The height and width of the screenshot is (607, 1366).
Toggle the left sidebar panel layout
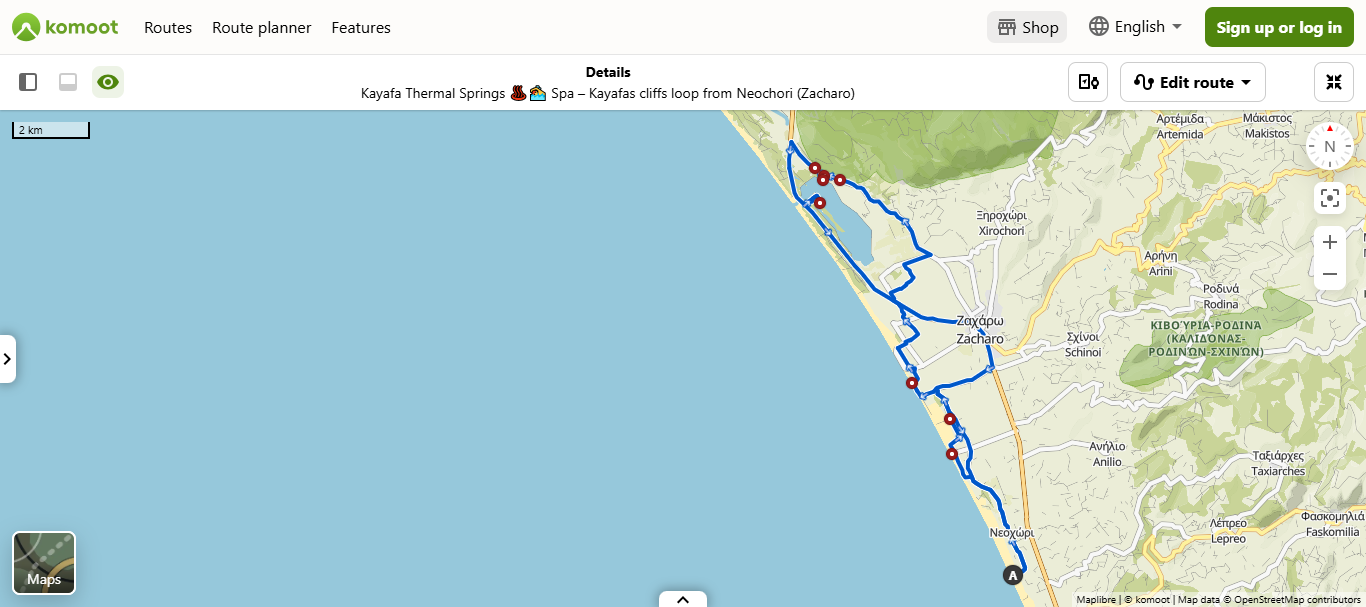(28, 82)
